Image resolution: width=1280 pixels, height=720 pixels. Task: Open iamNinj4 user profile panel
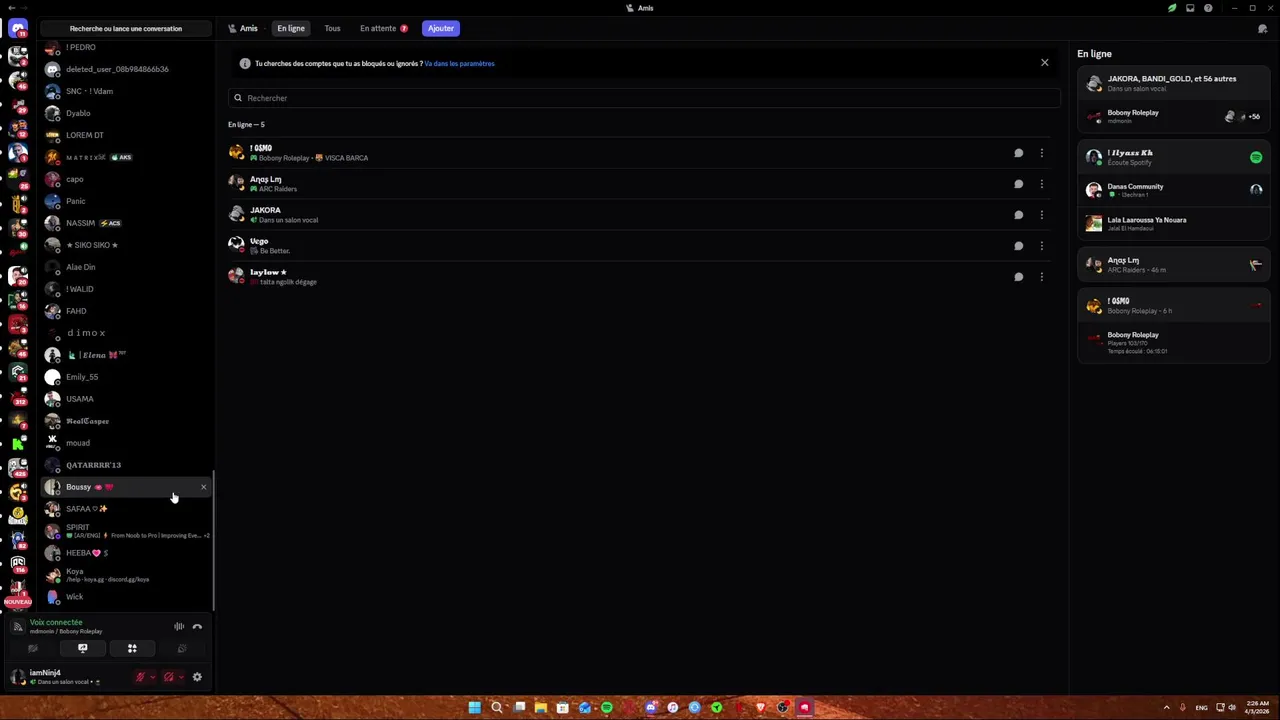tap(68, 677)
